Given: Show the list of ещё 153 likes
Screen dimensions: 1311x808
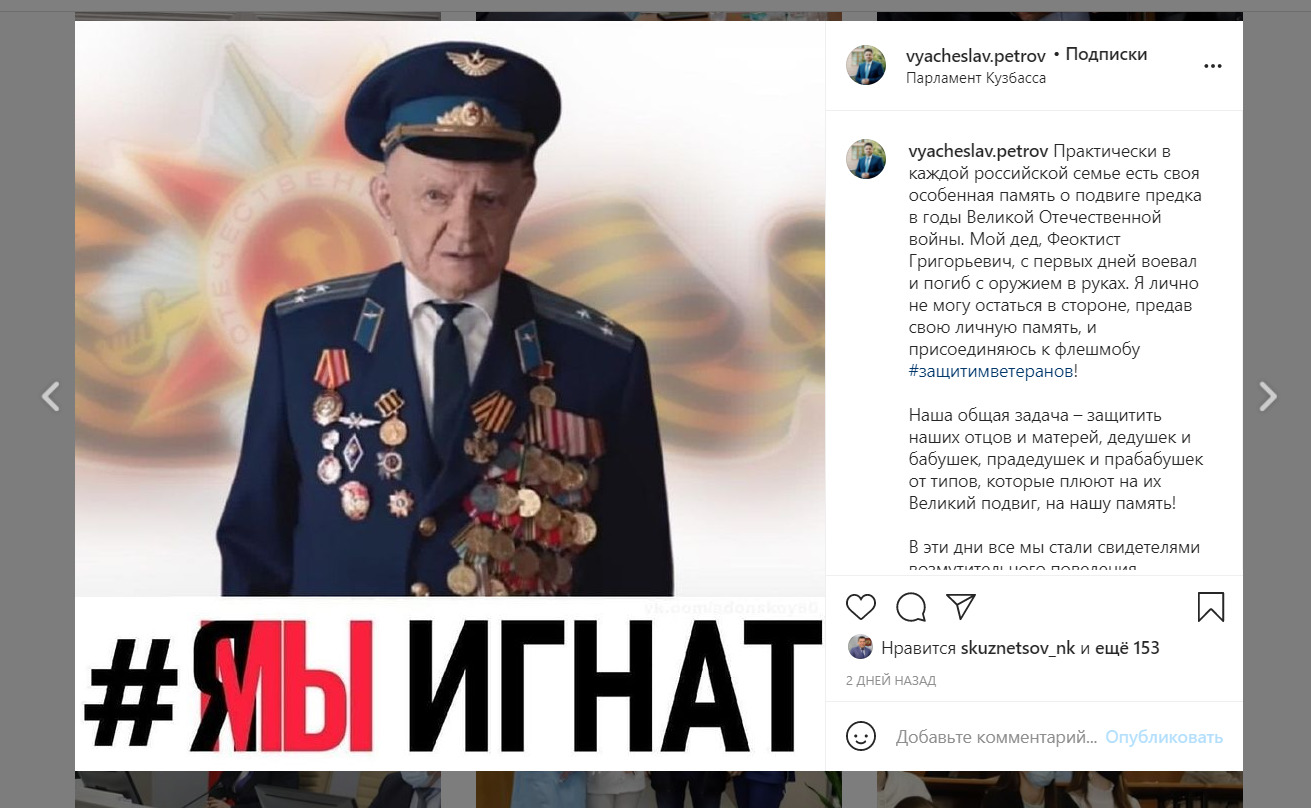Looking at the screenshot, I should pos(1127,648).
